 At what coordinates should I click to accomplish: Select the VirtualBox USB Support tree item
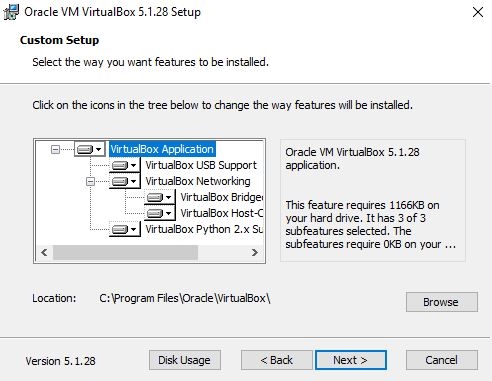point(201,165)
